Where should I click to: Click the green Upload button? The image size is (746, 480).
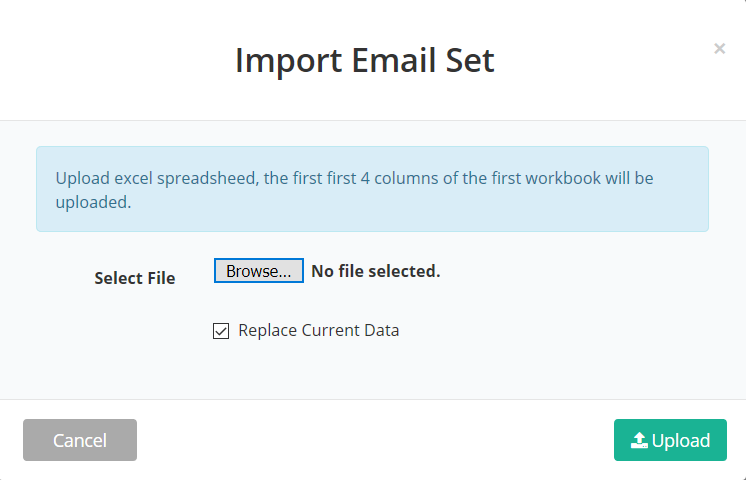pyautogui.click(x=670, y=440)
